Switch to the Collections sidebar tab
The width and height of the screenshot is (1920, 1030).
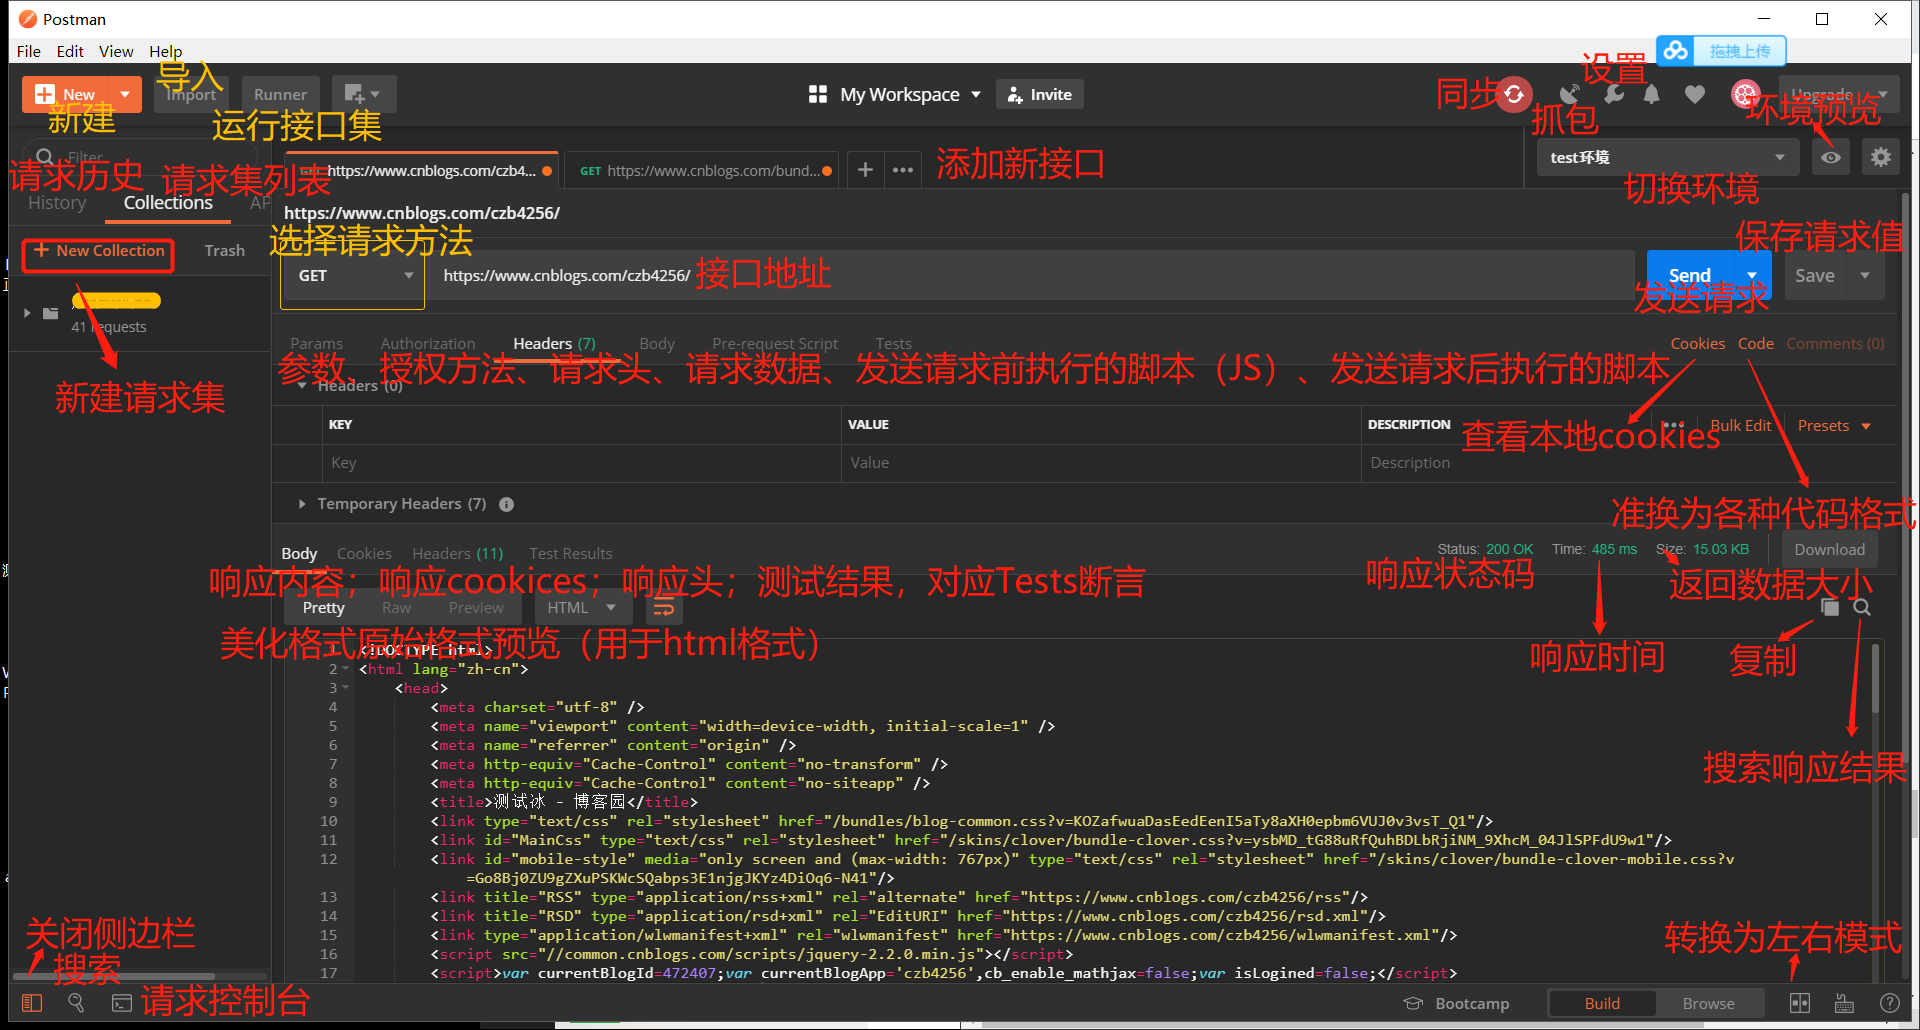point(168,203)
